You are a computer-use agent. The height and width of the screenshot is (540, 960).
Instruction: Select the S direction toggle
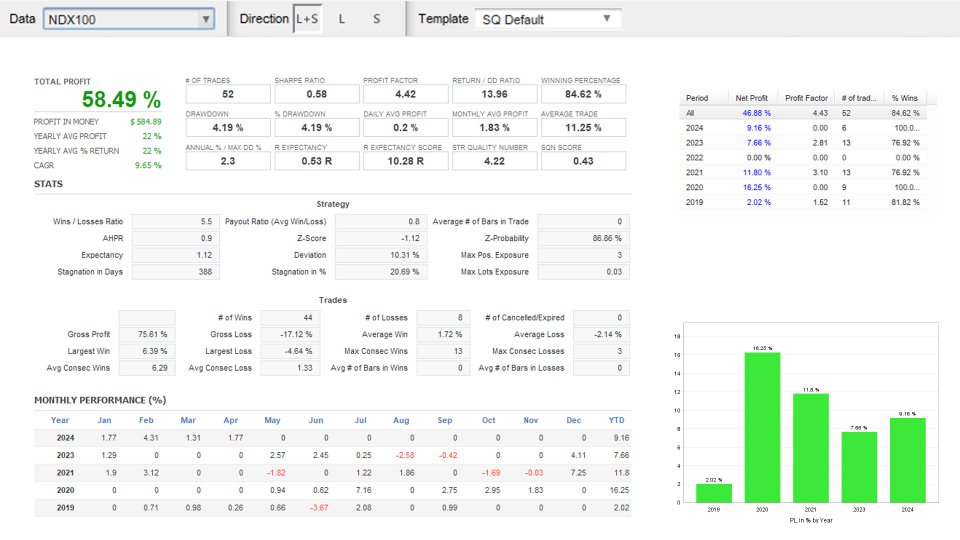tap(377, 19)
